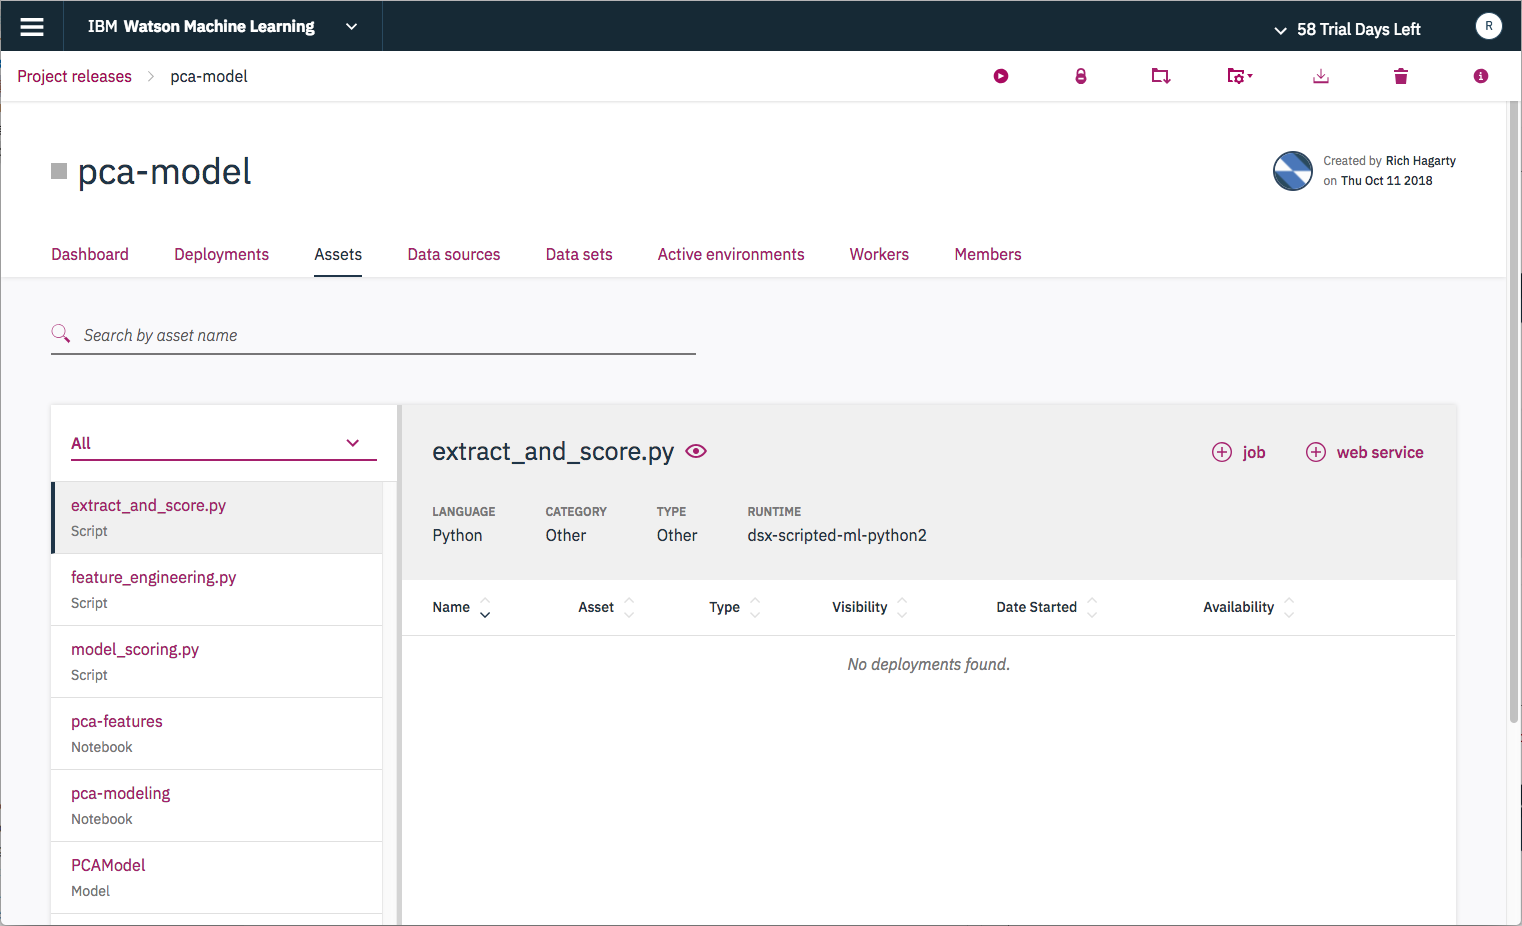
Task: Add a web service deployment
Action: coord(1380,452)
